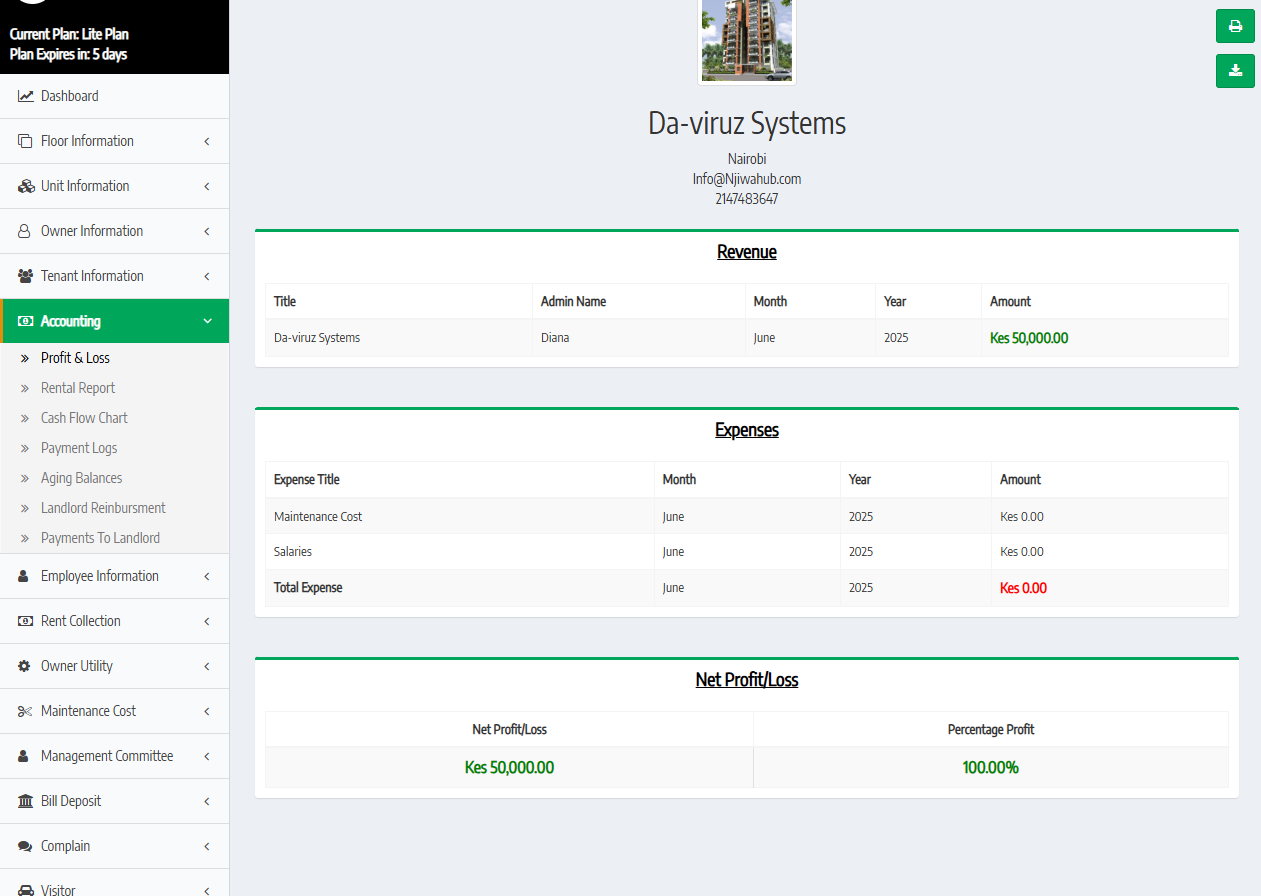Viewport: 1261px width, 896px height.
Task: Select Payment Logs in Accounting submenu
Action: pos(79,448)
